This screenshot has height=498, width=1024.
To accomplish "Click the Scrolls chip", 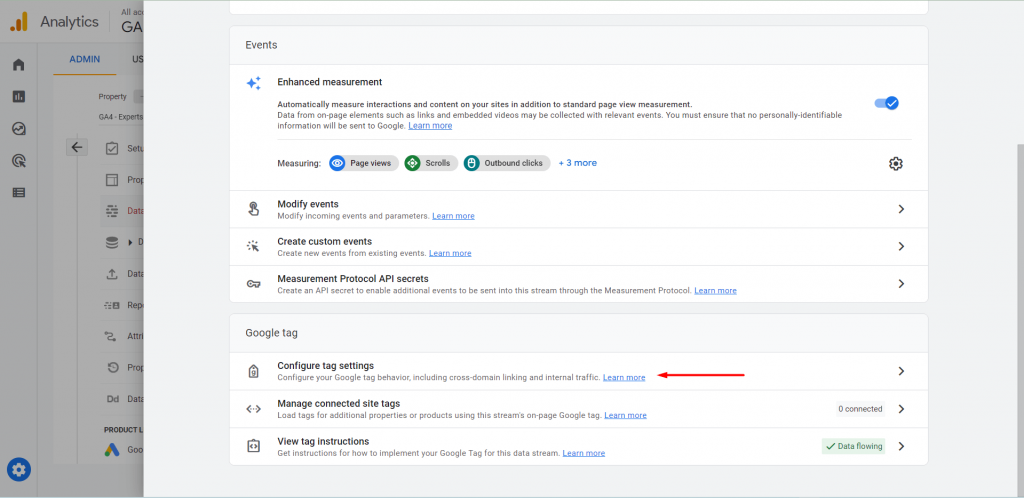I will tap(431, 163).
